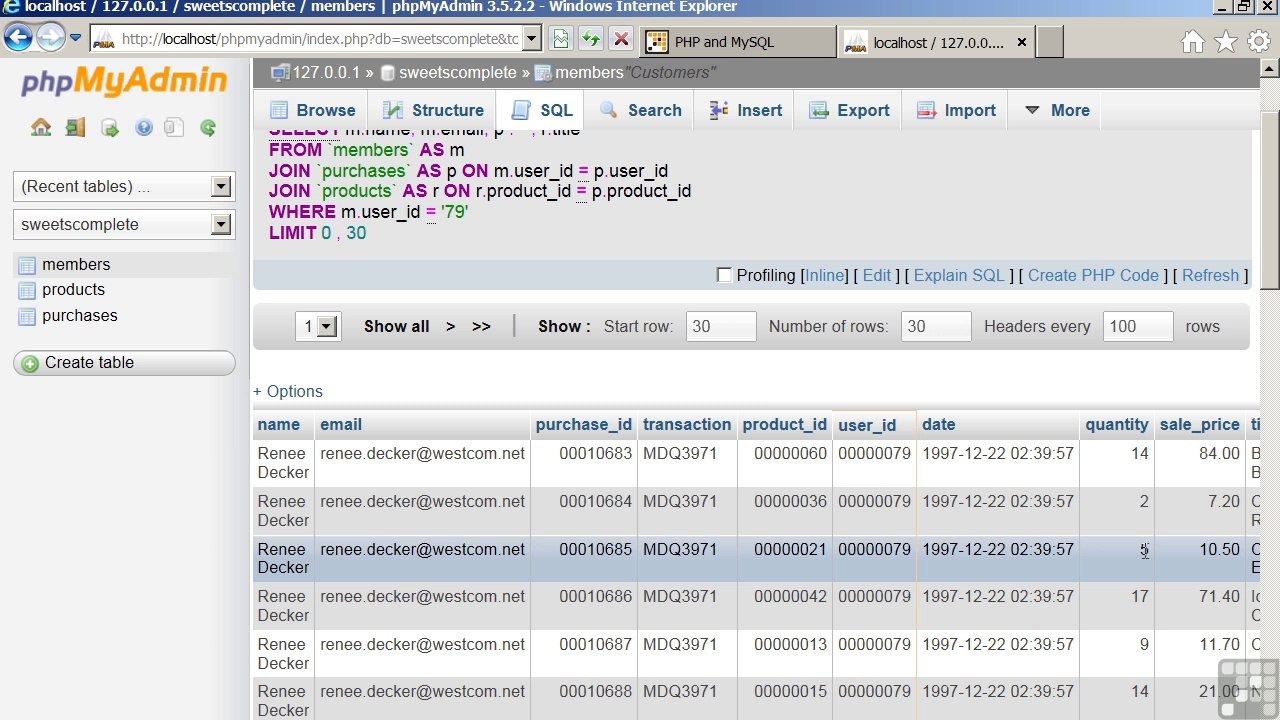Viewport: 1280px width, 720px height.
Task: Click the log out icon in sidebar
Action: click(75, 127)
